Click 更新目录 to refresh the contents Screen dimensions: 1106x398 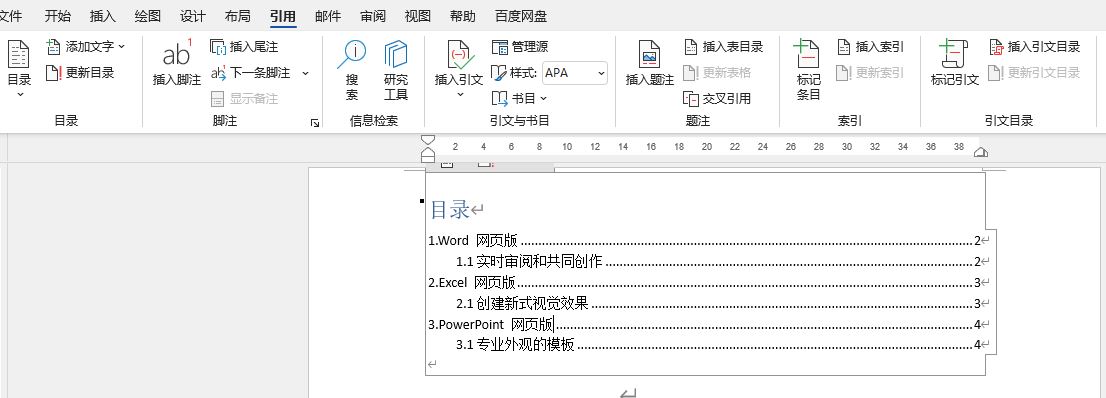click(80, 73)
